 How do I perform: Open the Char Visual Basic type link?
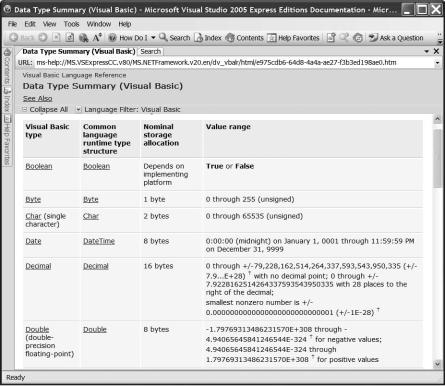coord(33,216)
